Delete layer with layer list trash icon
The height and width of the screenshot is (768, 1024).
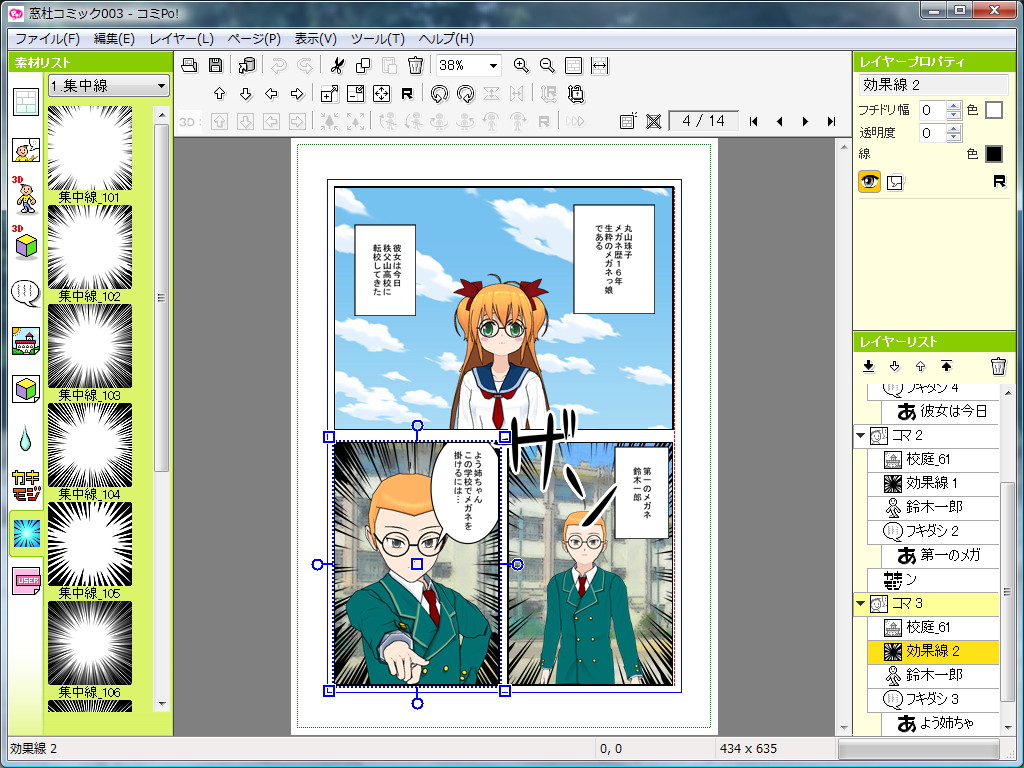click(998, 366)
